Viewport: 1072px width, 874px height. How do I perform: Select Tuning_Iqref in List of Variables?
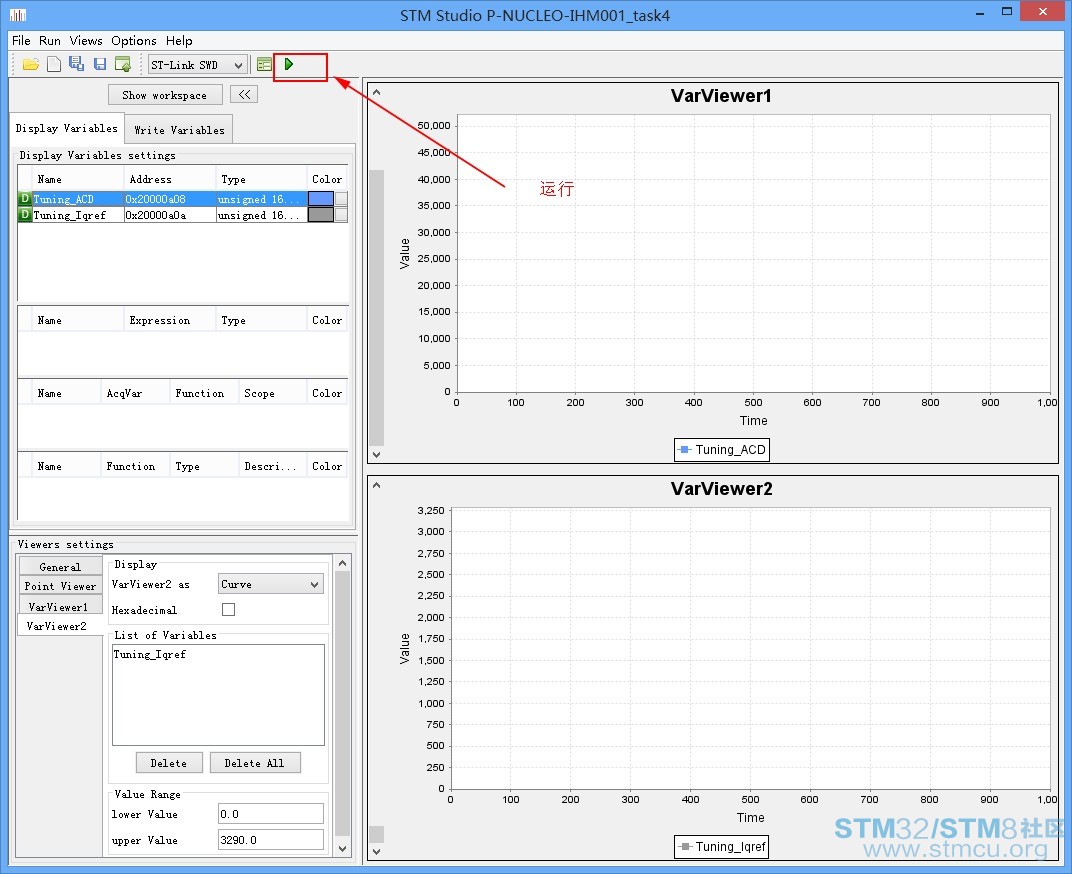pyautogui.click(x=150, y=654)
